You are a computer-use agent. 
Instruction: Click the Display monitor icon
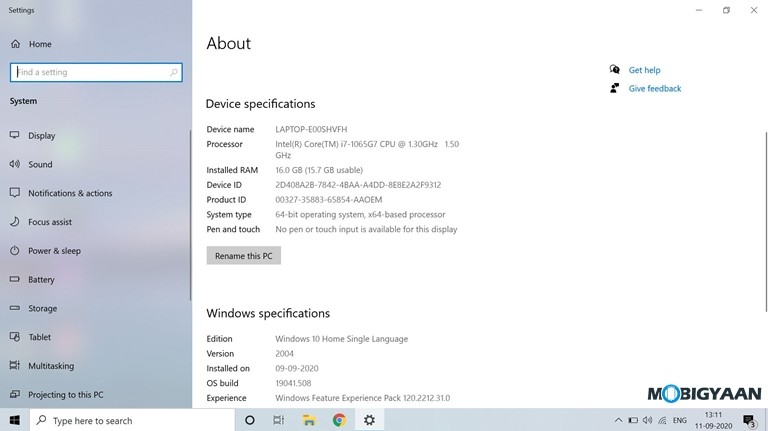(15, 135)
